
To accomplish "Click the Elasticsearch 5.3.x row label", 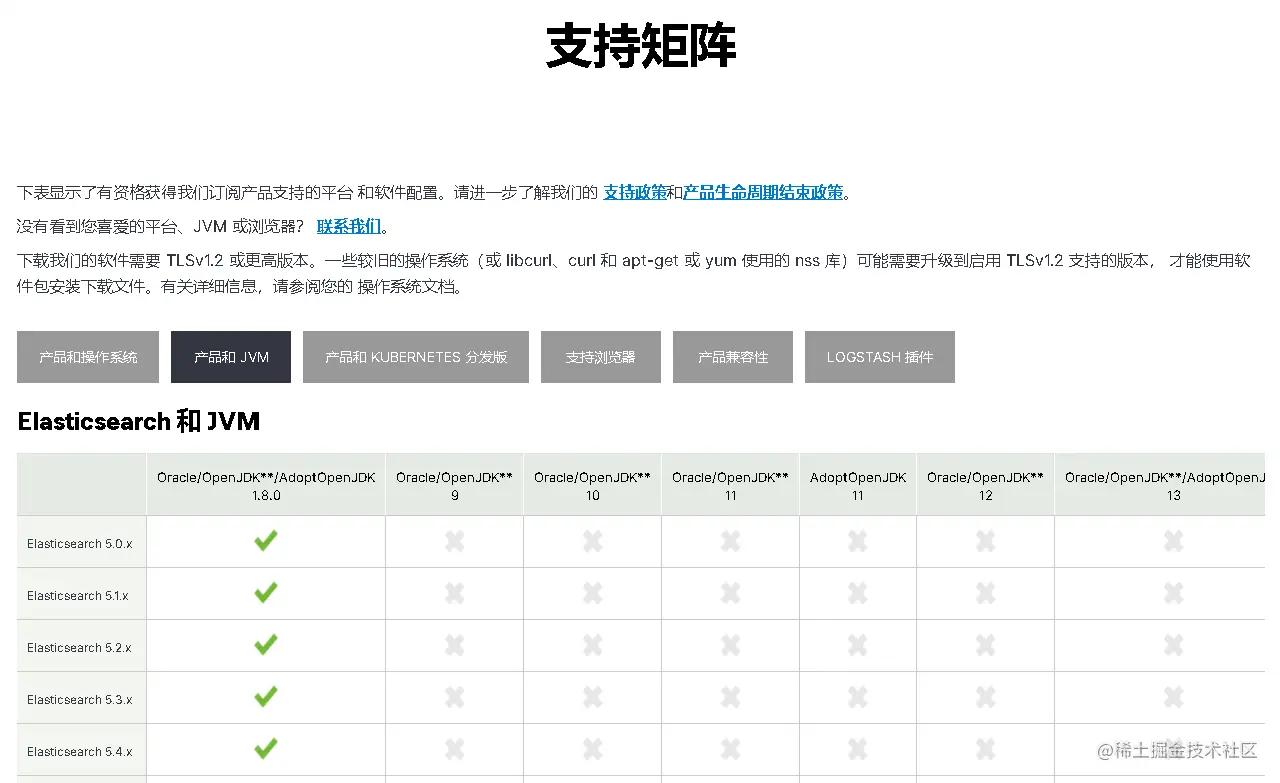I will [80, 700].
